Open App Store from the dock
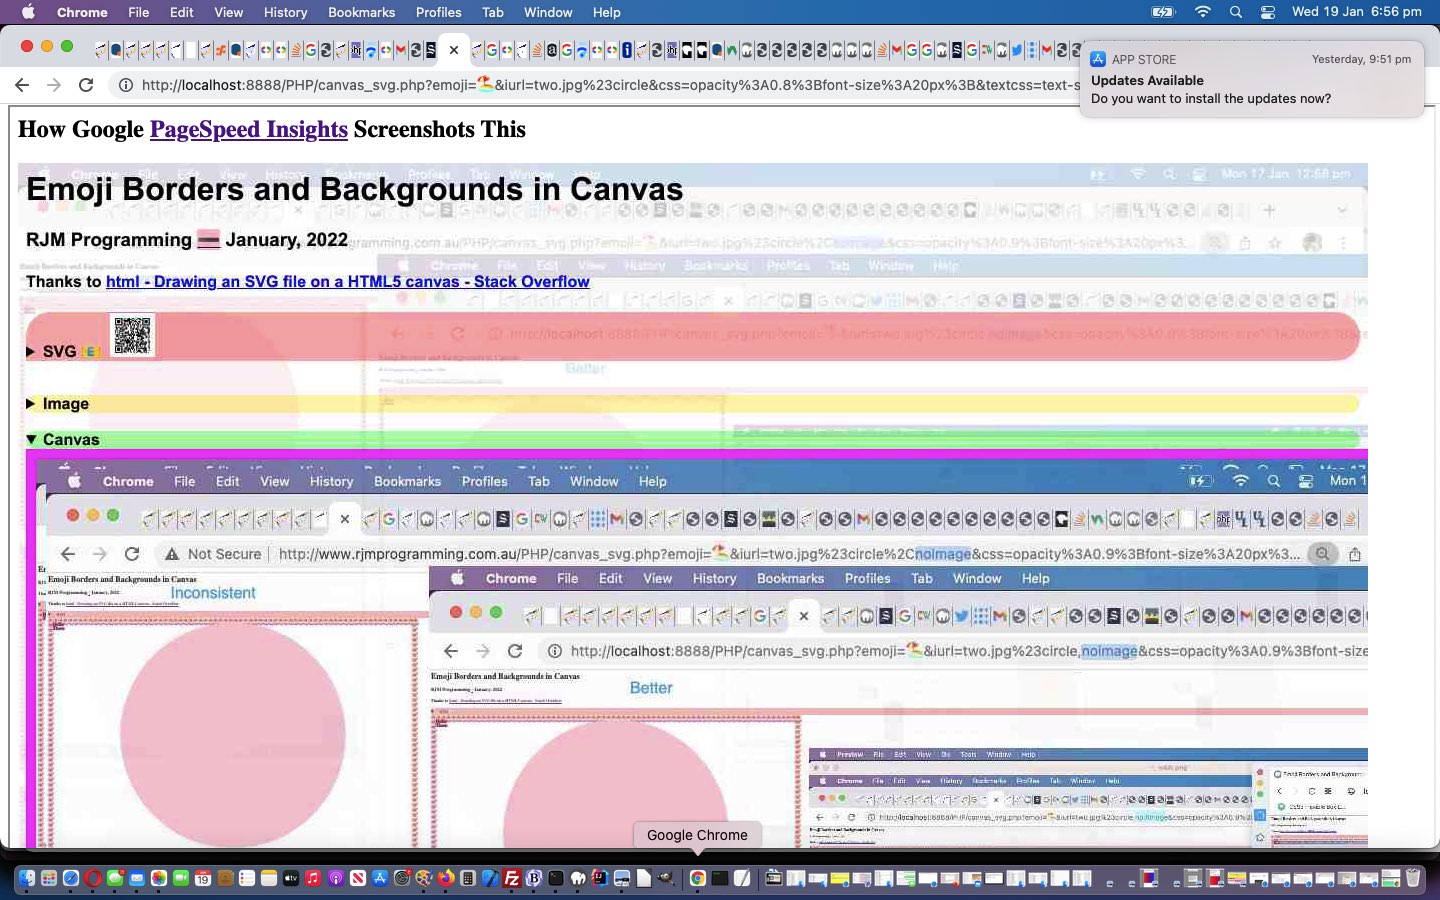 tap(380, 879)
